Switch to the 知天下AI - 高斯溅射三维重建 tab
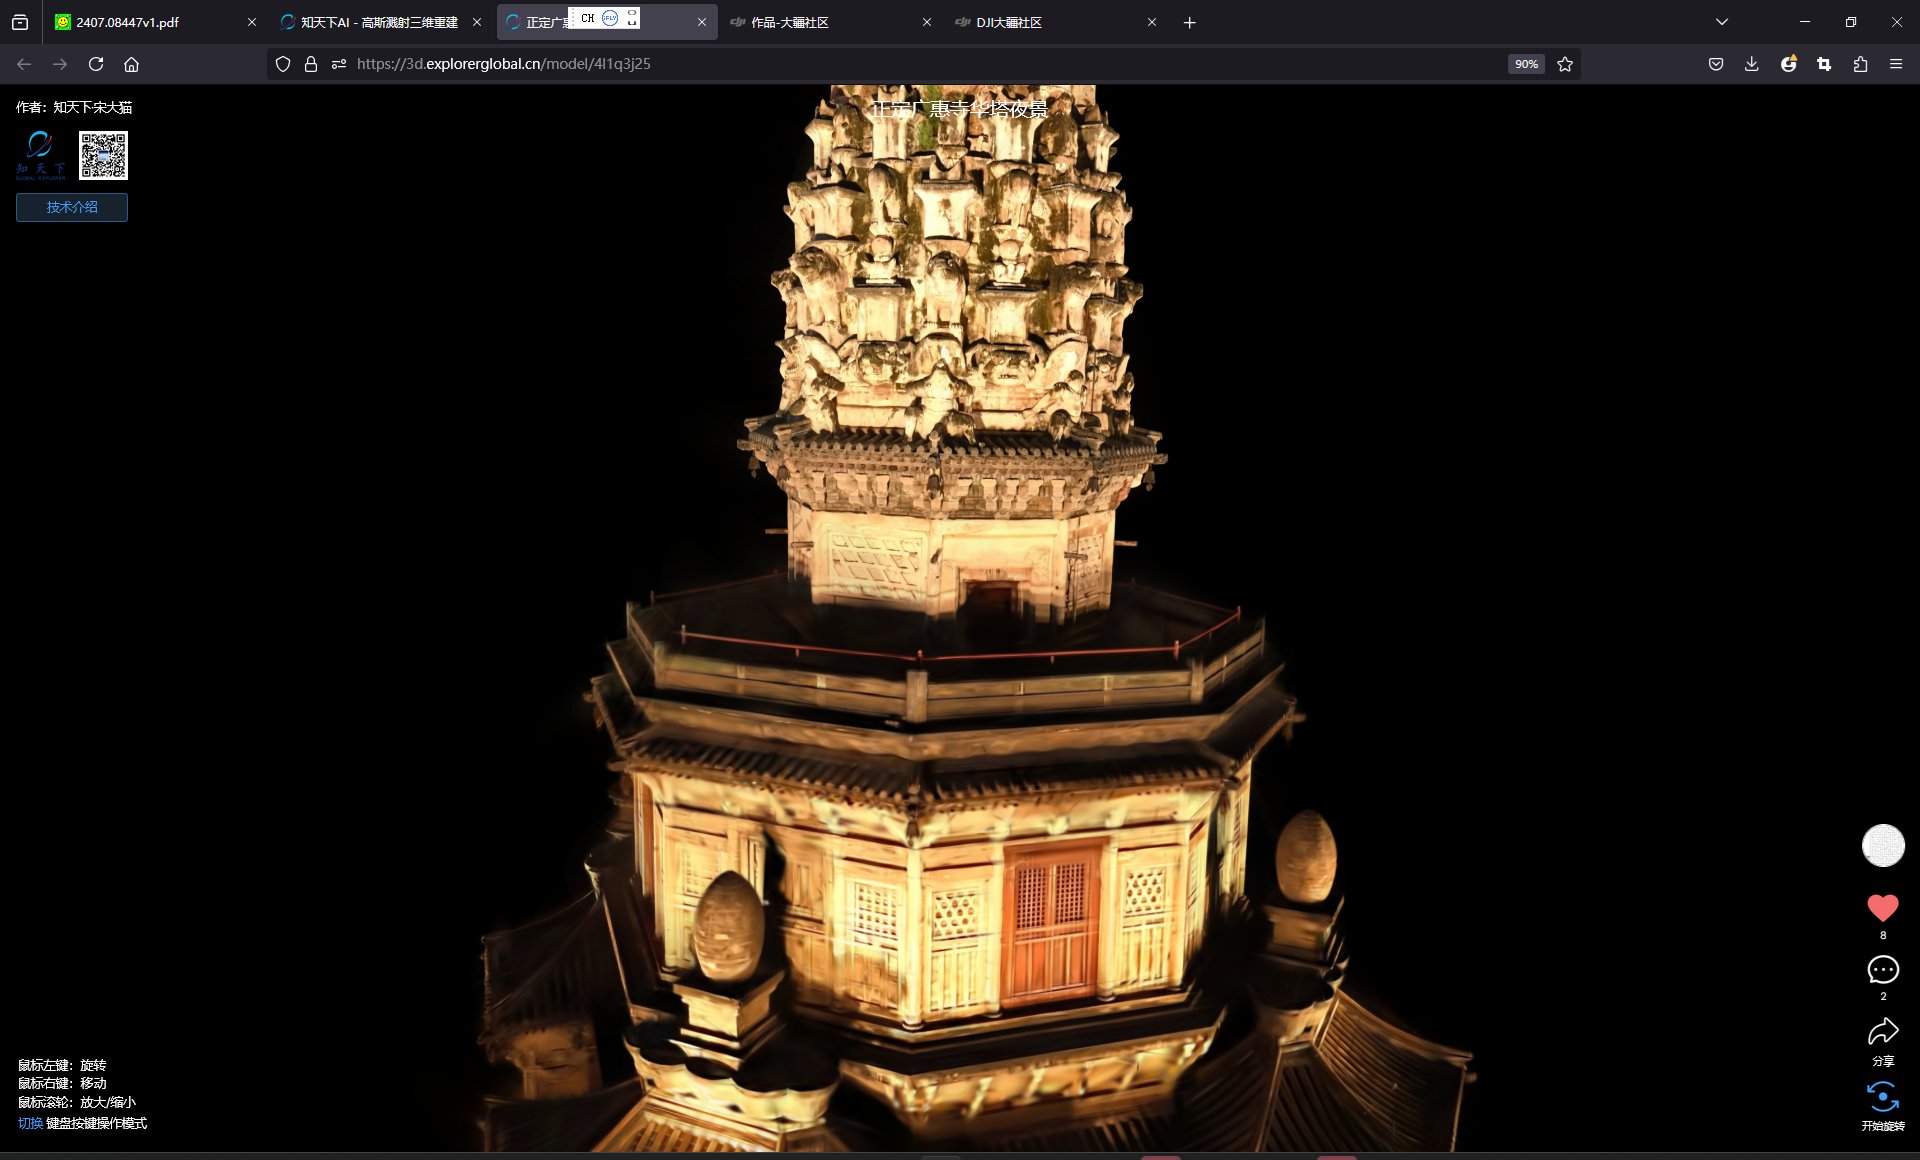Viewport: 1920px width, 1160px height. pyautogui.click(x=378, y=22)
